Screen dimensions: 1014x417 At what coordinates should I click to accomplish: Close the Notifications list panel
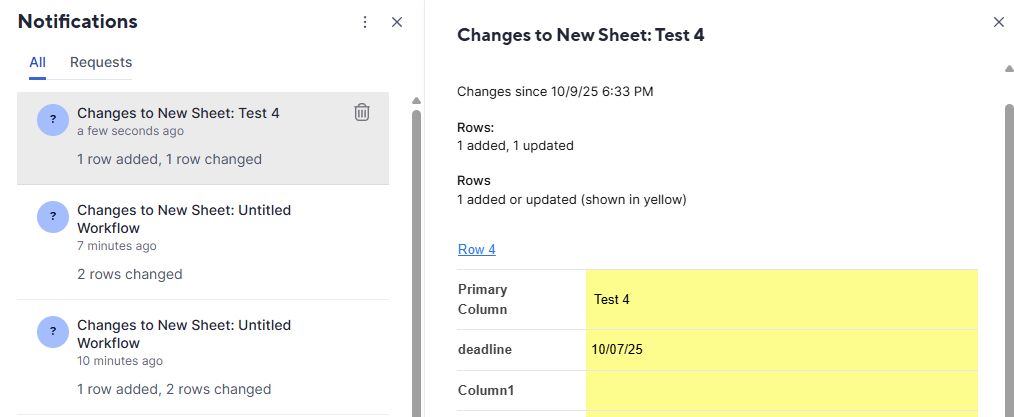(397, 22)
